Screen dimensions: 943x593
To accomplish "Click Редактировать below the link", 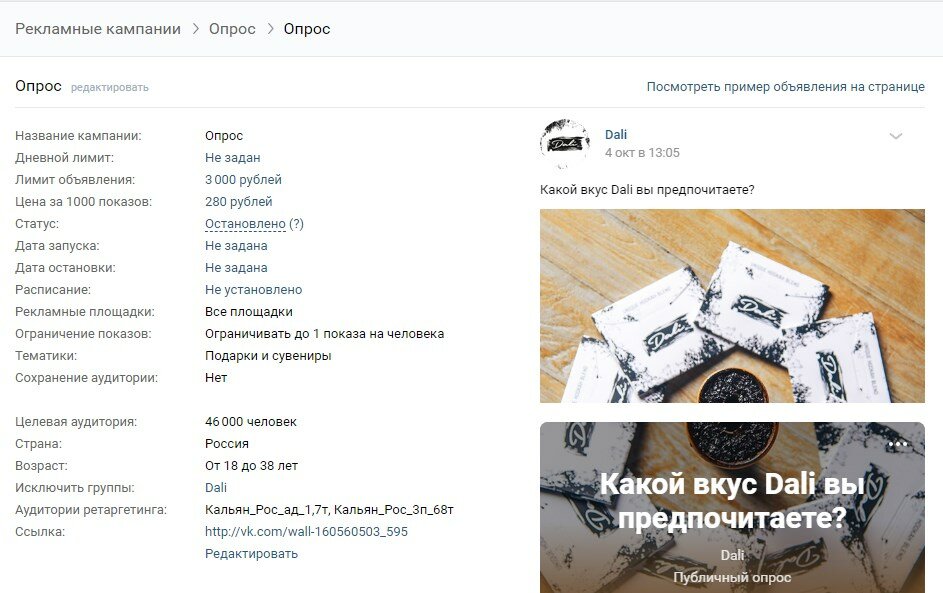I will (251, 554).
